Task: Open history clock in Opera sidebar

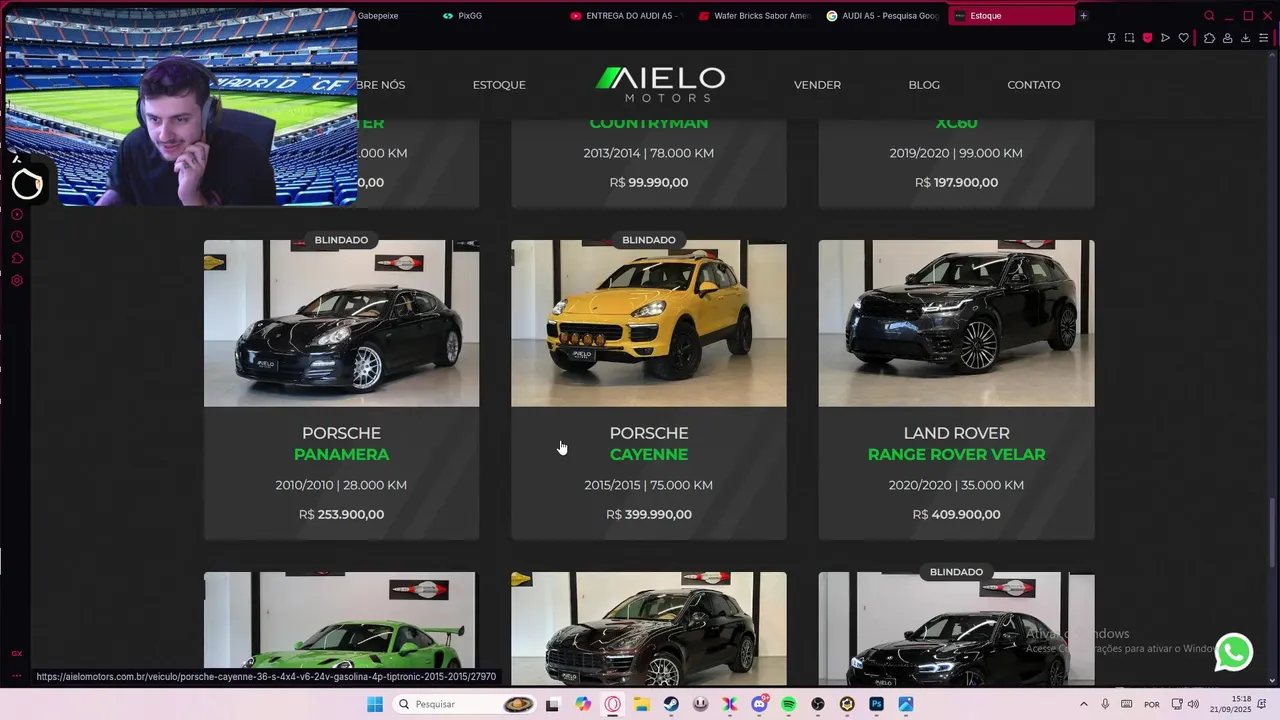Action: coord(17,237)
